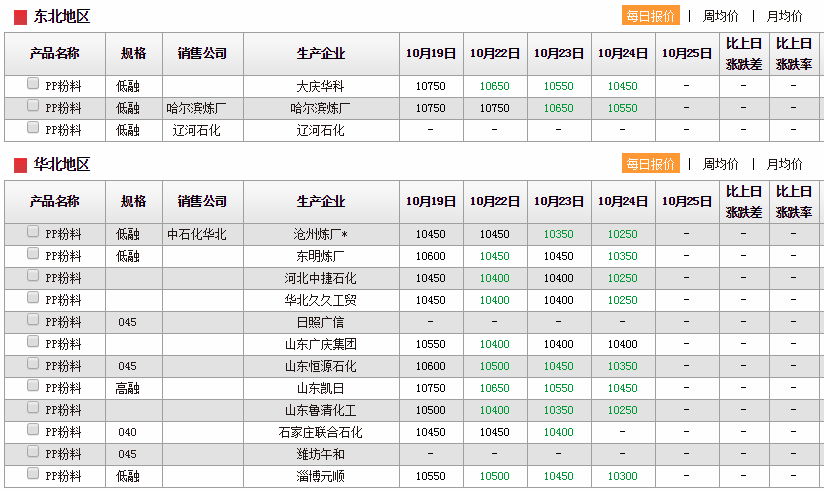Image resolution: width=824 pixels, height=492 pixels.
Task: Tick the 河北中捷石化 checkbox
Action: pos(33,275)
